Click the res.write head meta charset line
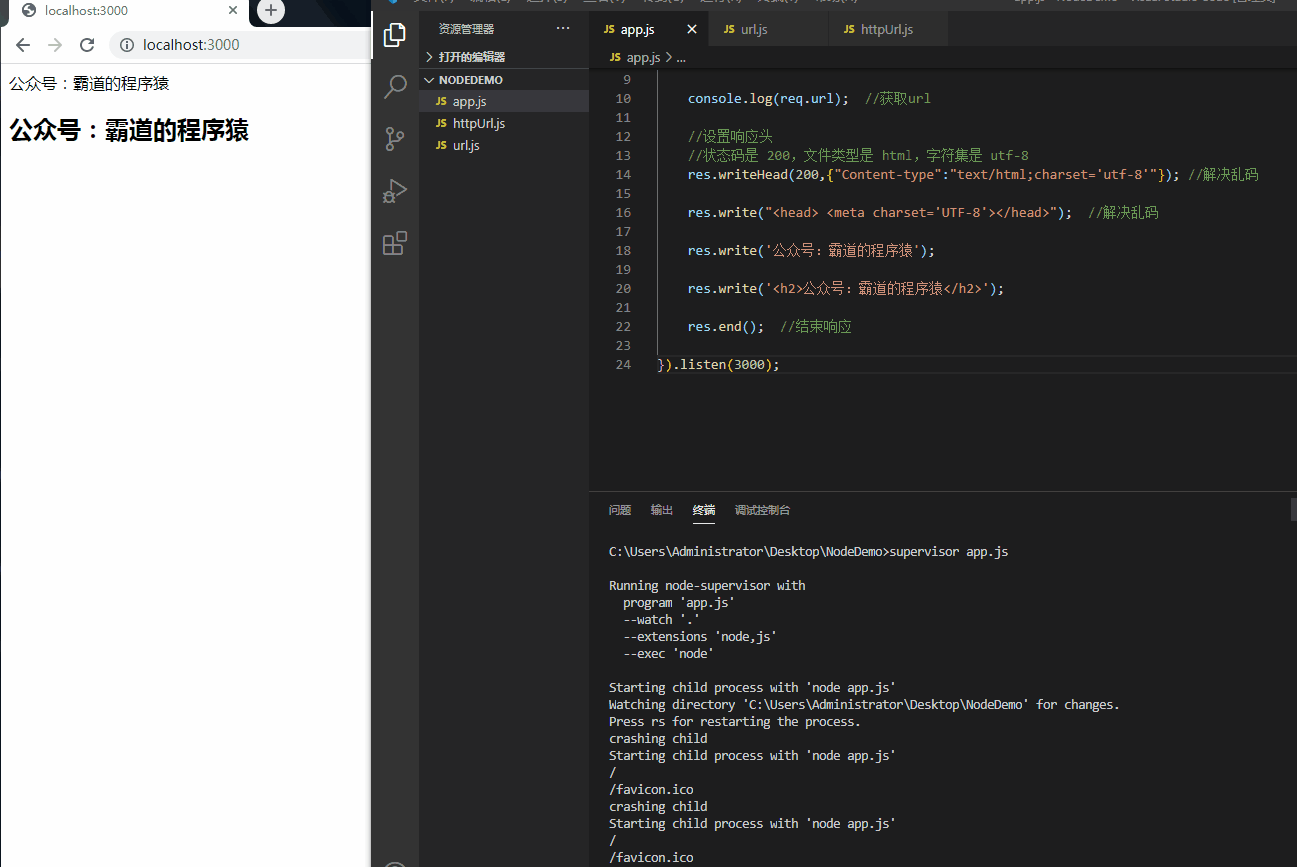The width and height of the screenshot is (1297, 867). click(x=922, y=212)
